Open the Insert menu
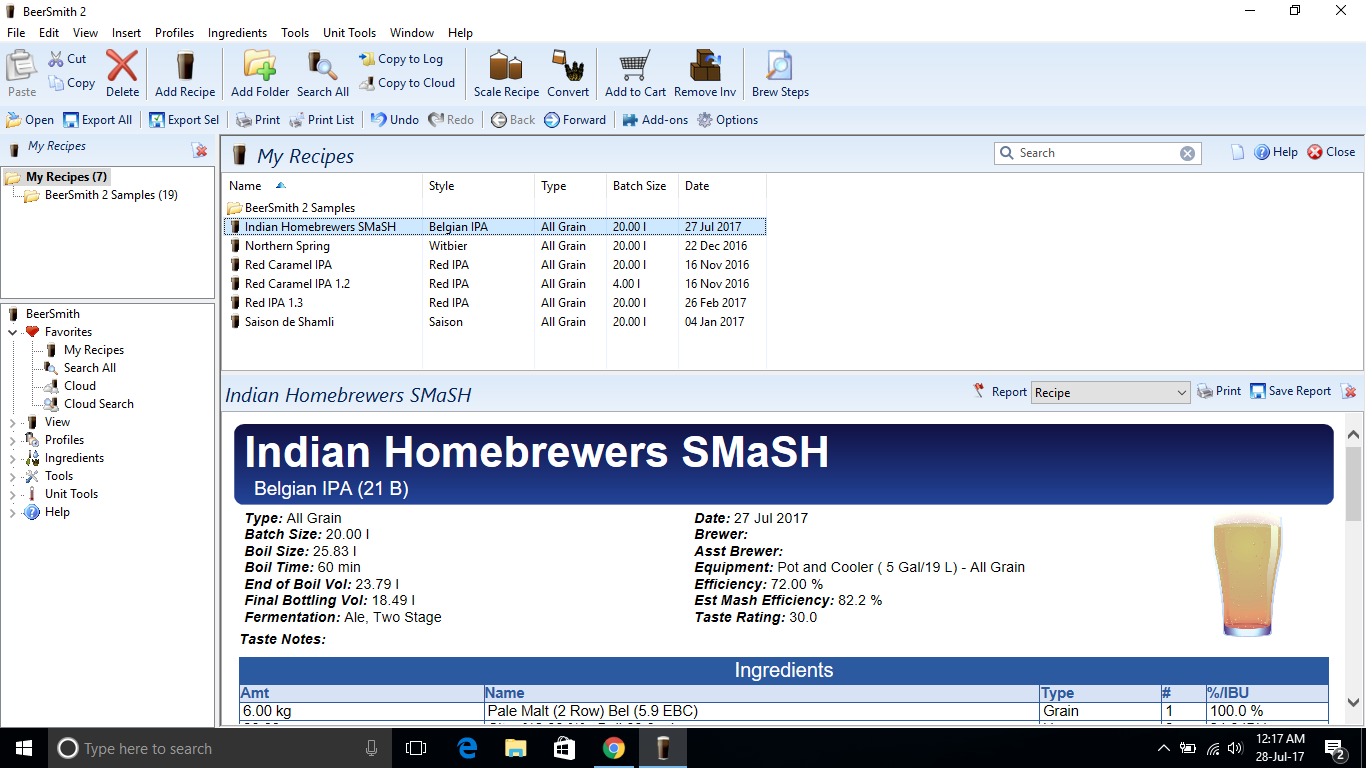The height and width of the screenshot is (768, 1366). [126, 33]
